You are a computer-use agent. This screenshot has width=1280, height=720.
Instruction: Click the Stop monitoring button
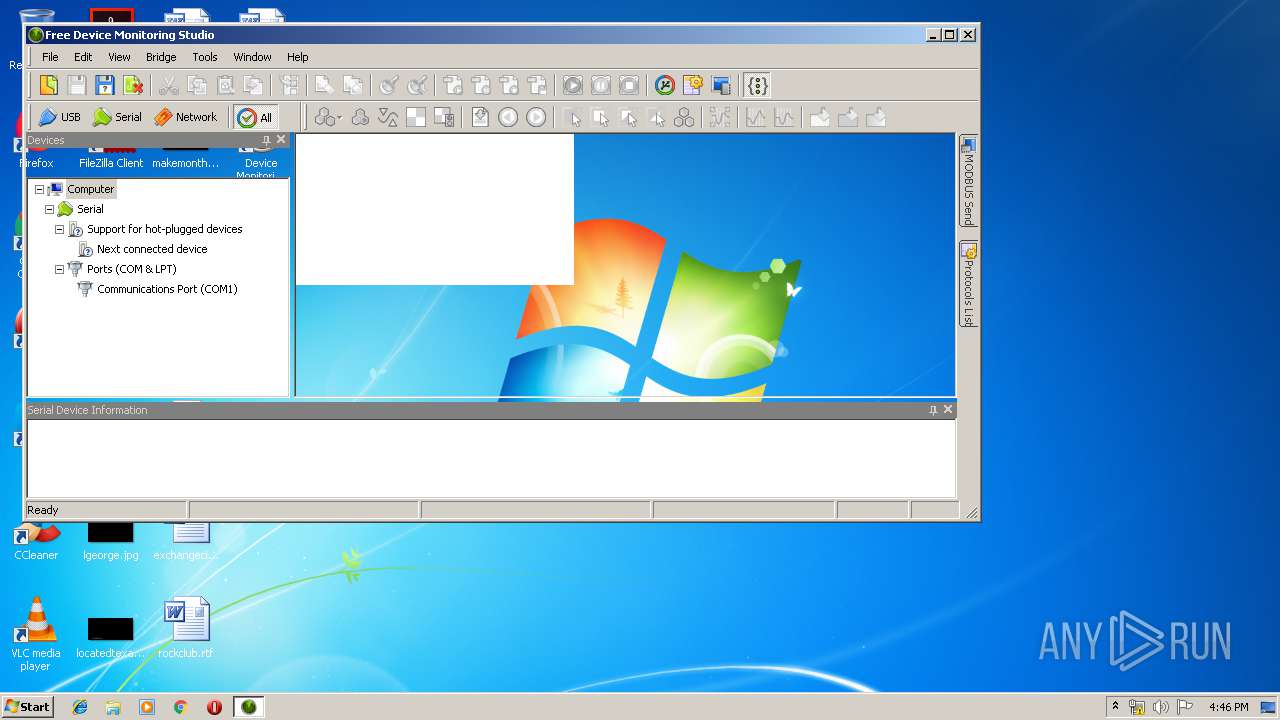(x=628, y=85)
